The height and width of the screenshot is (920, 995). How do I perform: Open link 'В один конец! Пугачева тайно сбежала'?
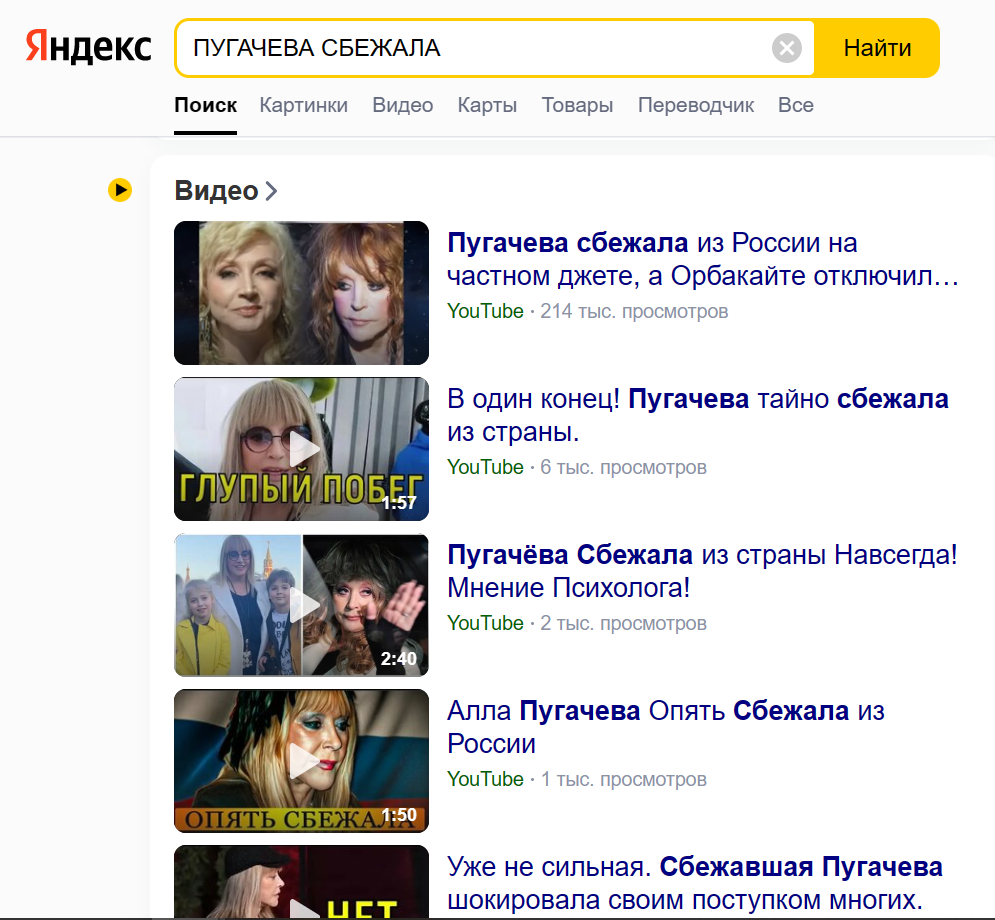tap(697, 415)
